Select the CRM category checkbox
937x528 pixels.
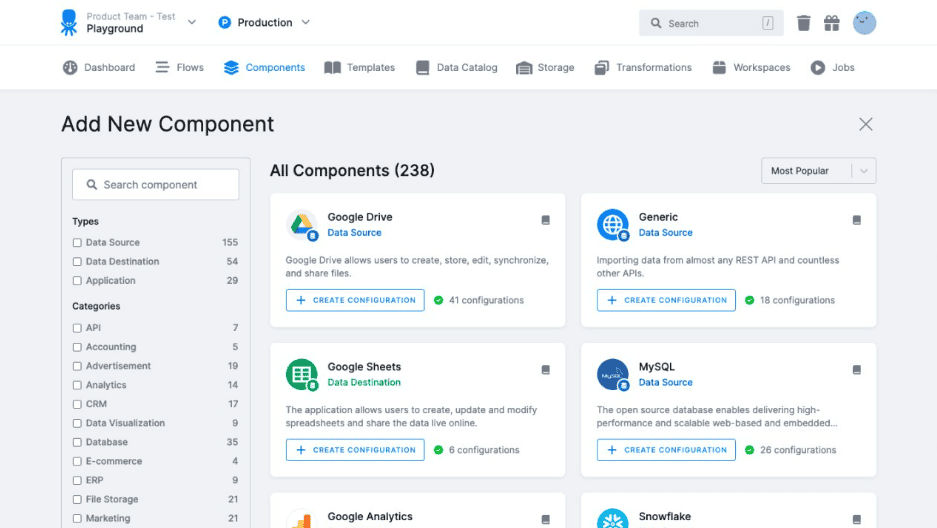tap(77, 404)
